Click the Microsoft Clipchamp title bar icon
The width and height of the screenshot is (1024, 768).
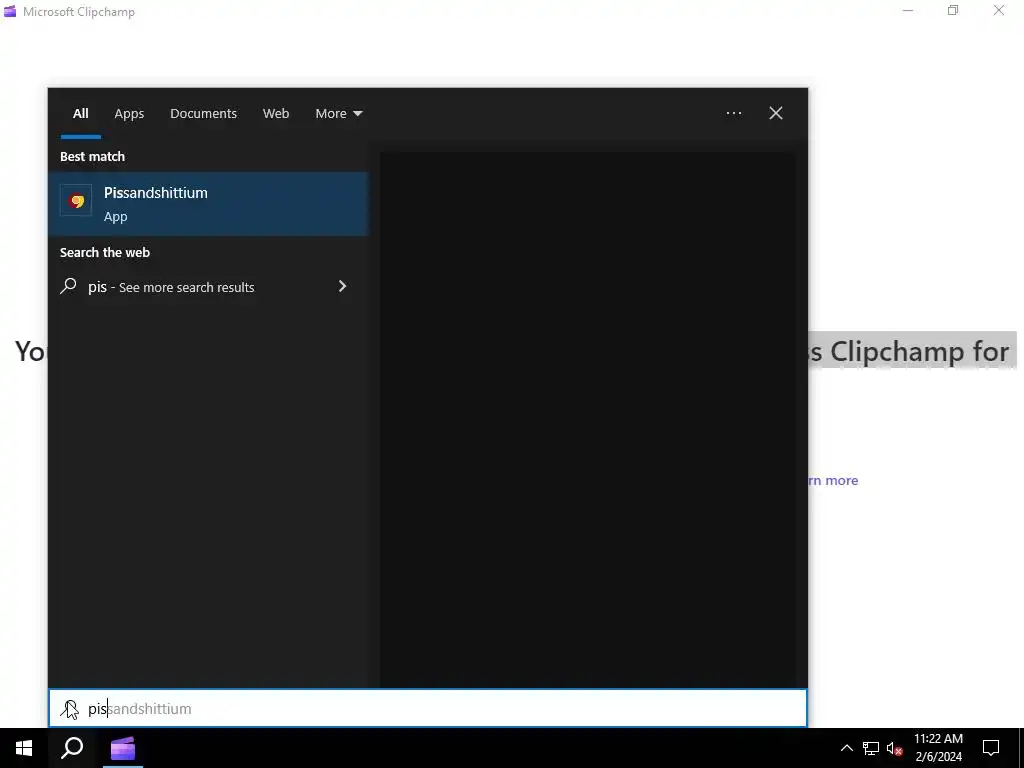tap(10, 11)
